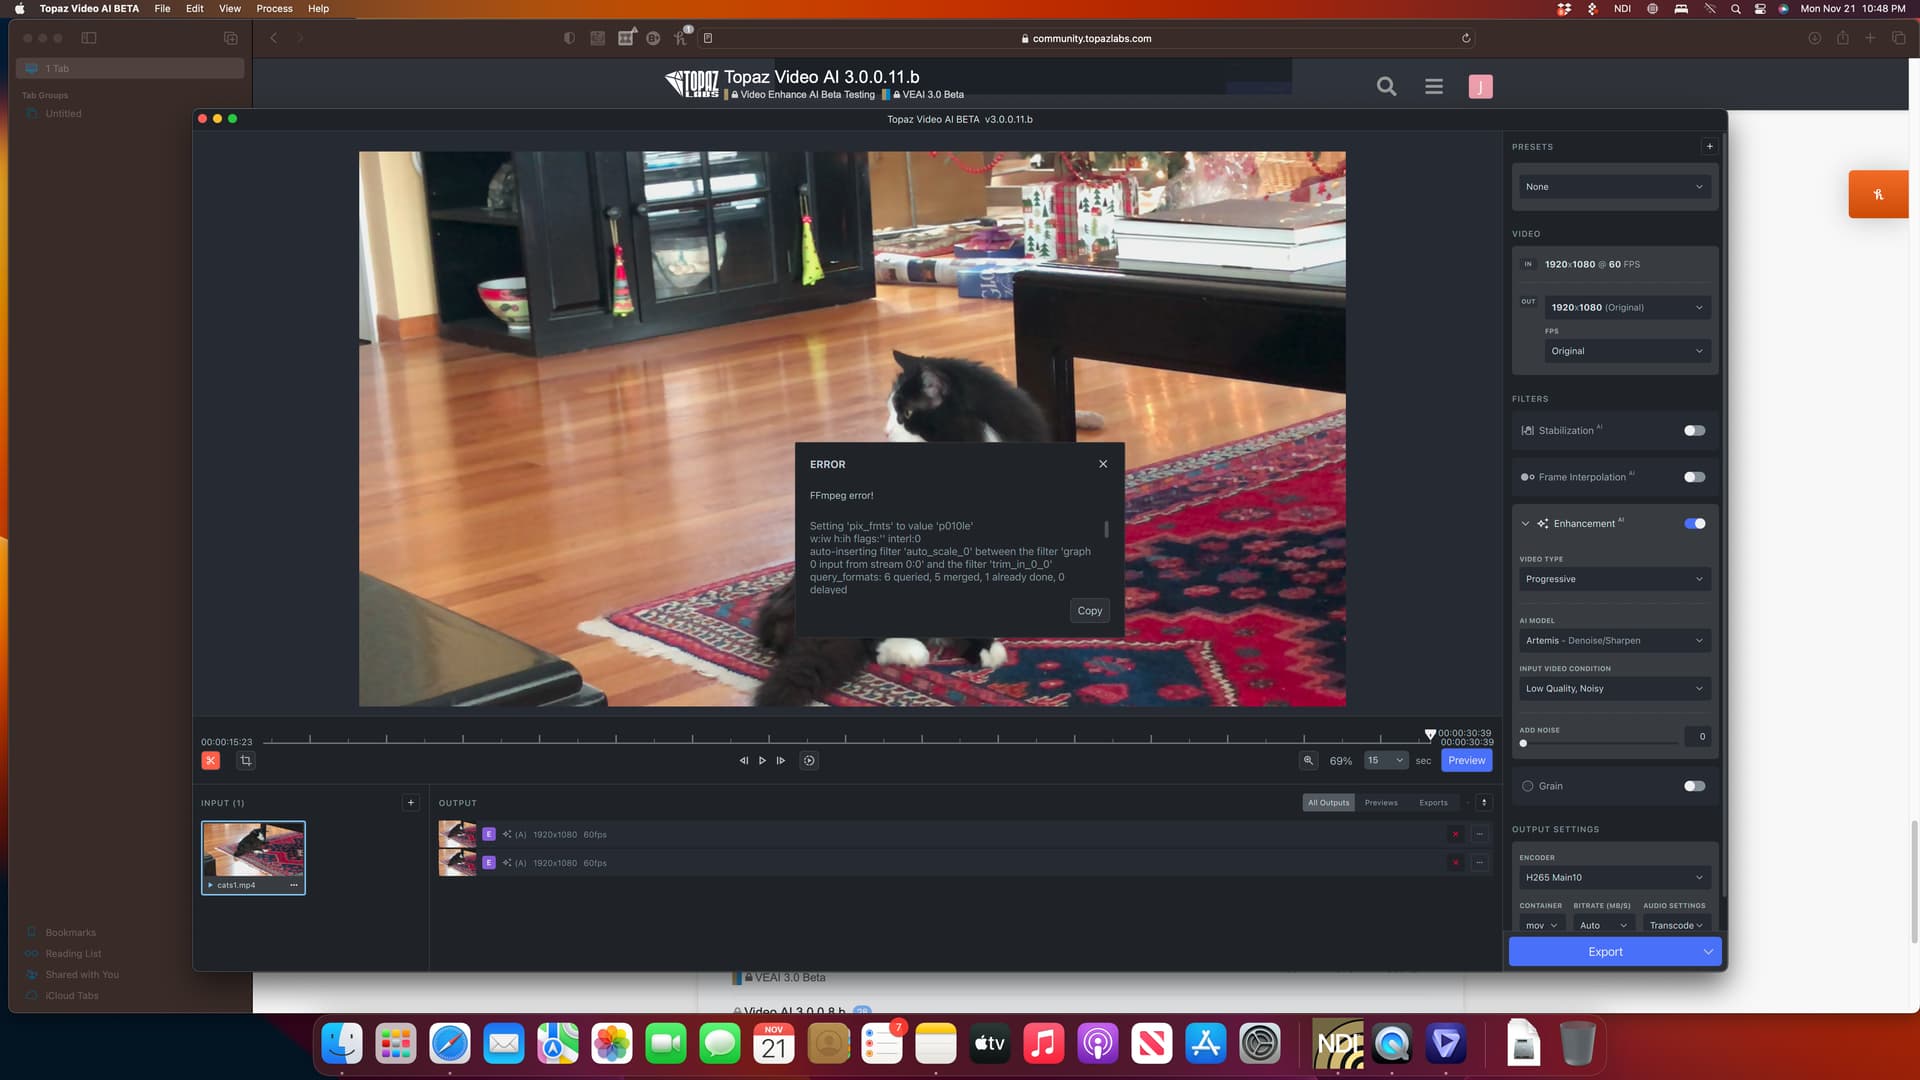Delete the first output row with the red X

pyautogui.click(x=1455, y=835)
